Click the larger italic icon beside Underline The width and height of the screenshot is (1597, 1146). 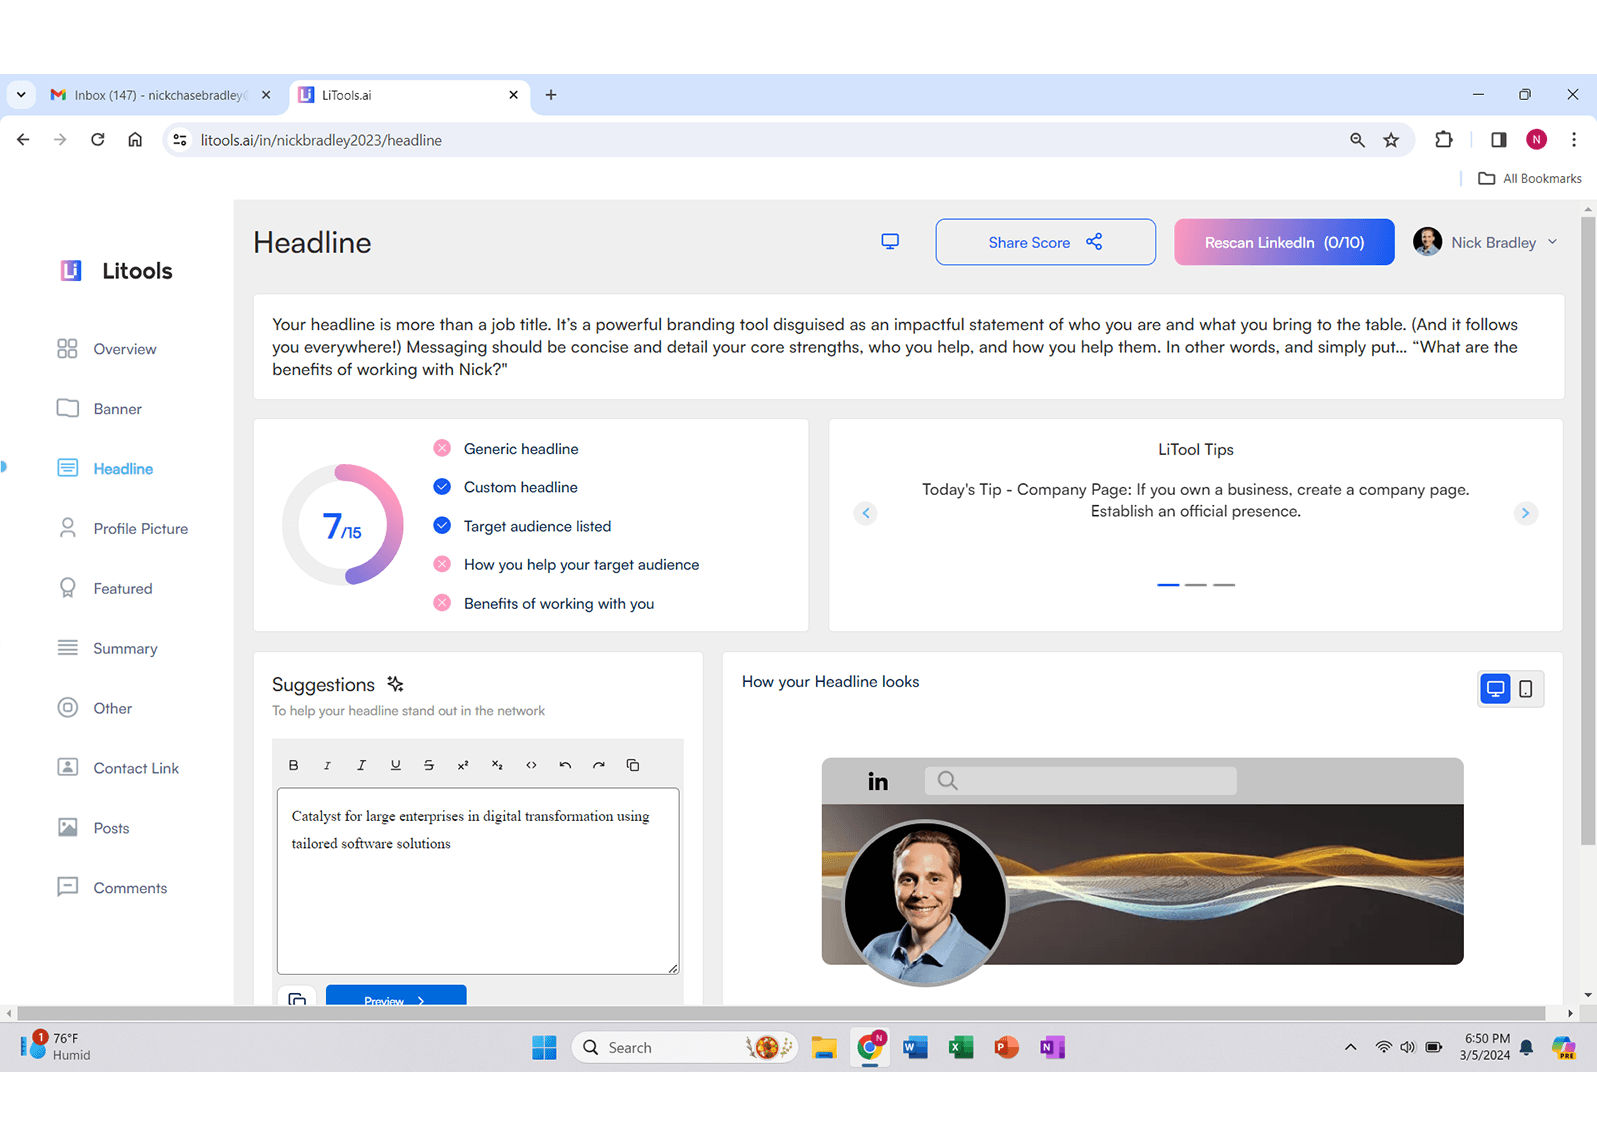(361, 765)
